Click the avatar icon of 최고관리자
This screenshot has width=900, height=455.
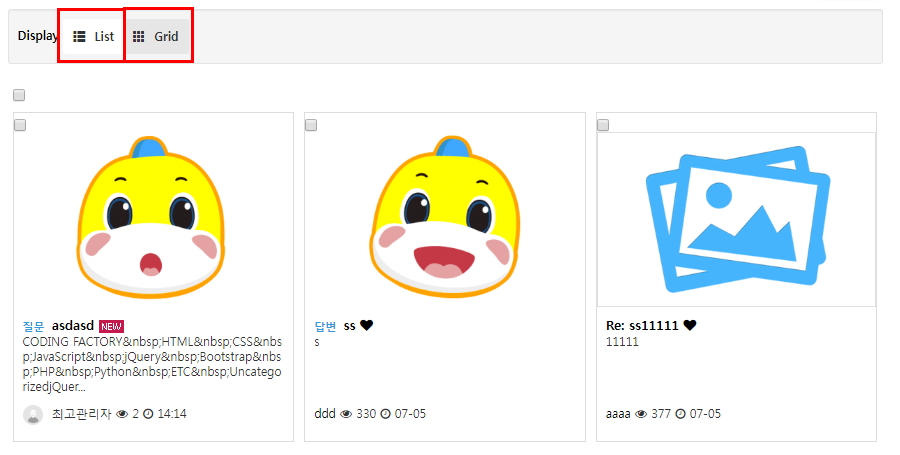(x=33, y=415)
